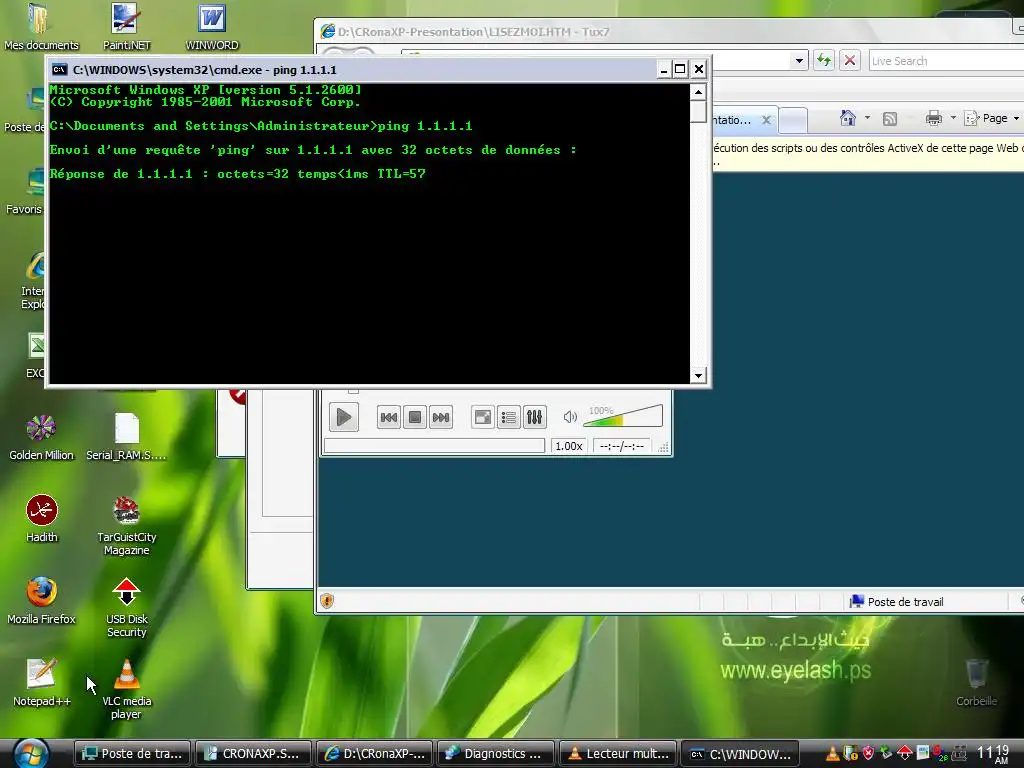The width and height of the screenshot is (1024, 768).
Task: Click the Windows Start orb
Action: [x=31, y=754]
